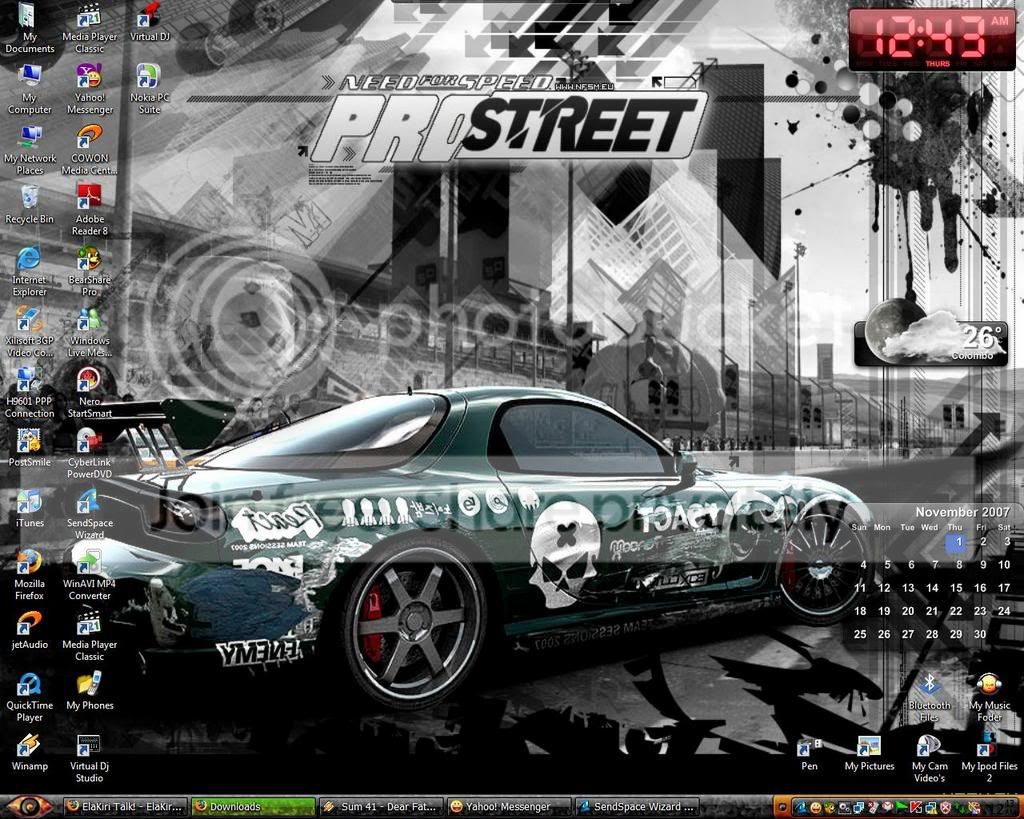Switch to Downloads taskbar button
1024x819 pixels.
253,807
